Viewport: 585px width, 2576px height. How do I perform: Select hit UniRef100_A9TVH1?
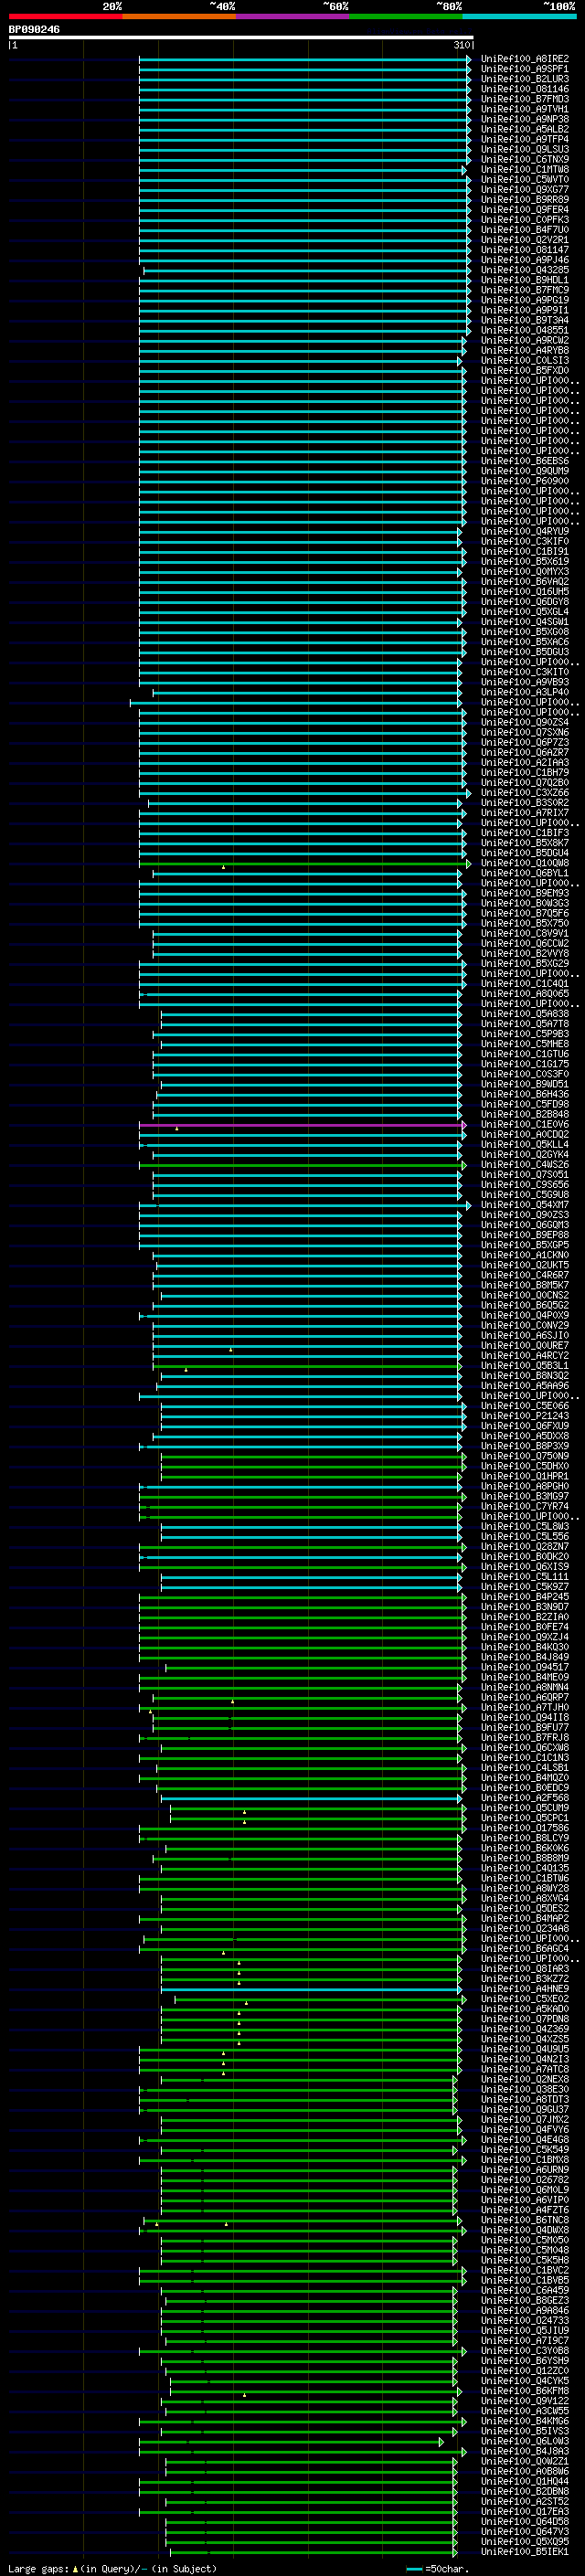click(x=525, y=109)
